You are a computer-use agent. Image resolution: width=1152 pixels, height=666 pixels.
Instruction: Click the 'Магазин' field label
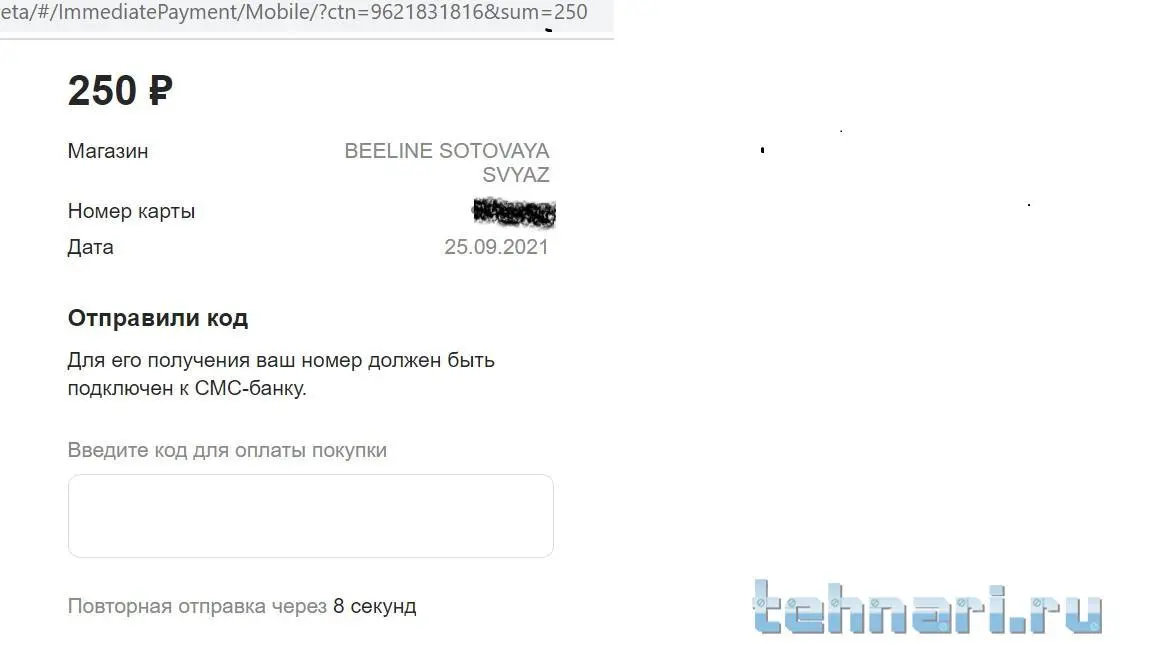pos(108,151)
